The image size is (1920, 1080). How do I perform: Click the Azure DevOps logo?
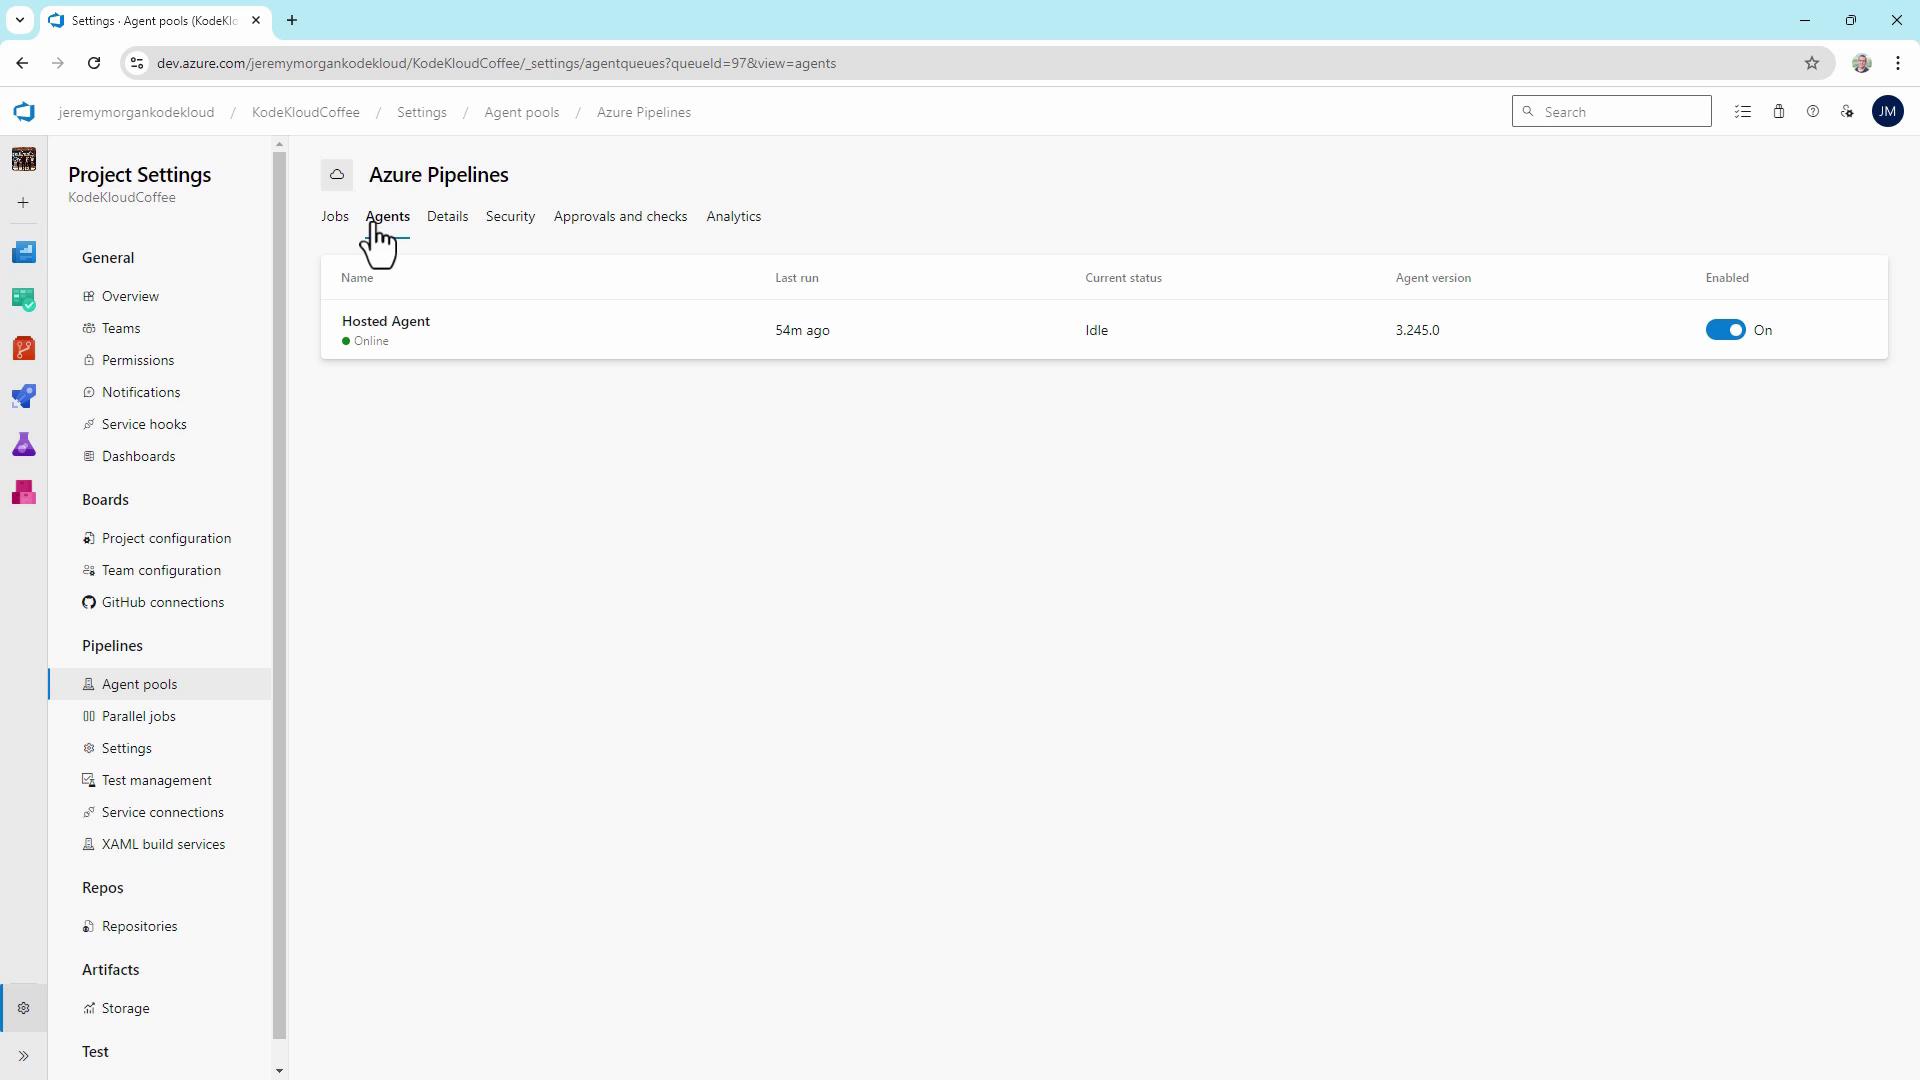(x=24, y=112)
